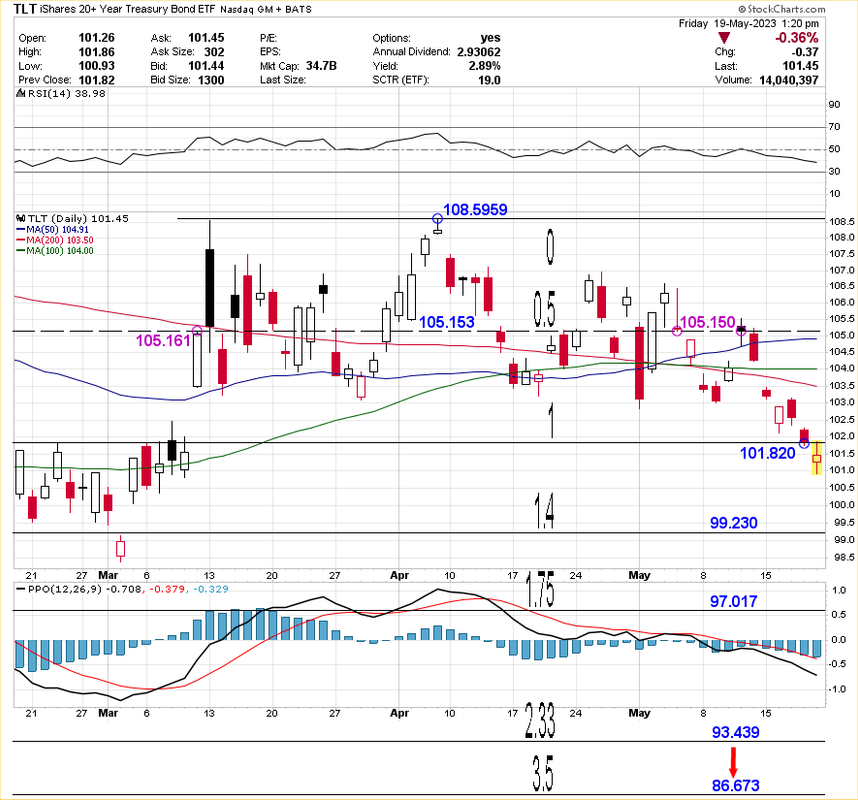Screen dimensions: 858x800
Task: Click the magenta 105.150 price annotation
Action: click(707, 322)
